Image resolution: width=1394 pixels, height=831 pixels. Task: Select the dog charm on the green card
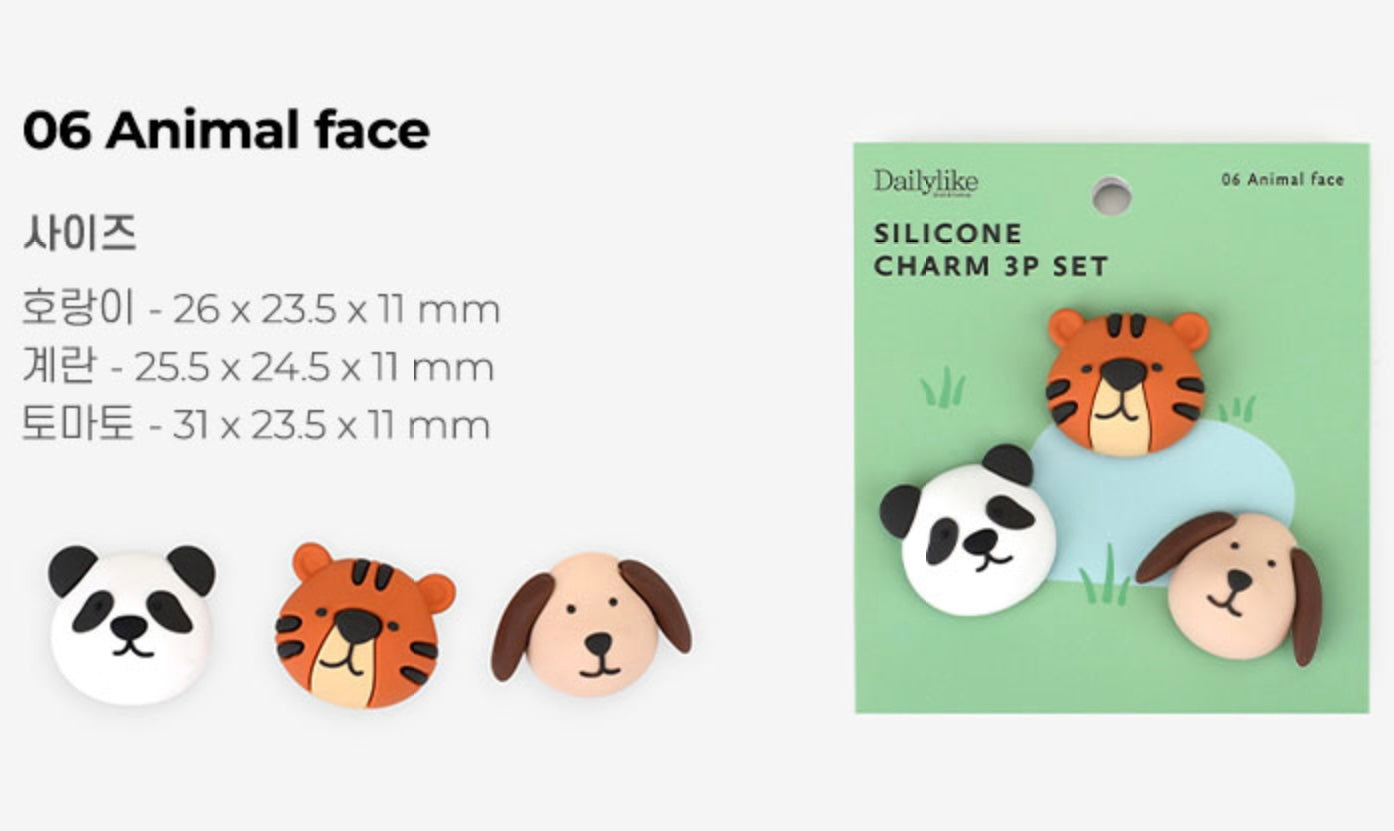point(1229,588)
